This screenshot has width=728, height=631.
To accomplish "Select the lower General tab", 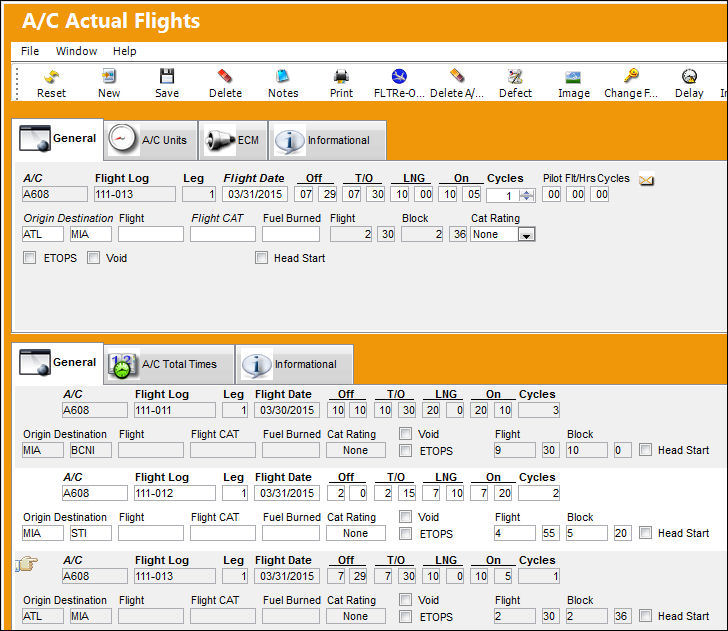I will coord(57,363).
